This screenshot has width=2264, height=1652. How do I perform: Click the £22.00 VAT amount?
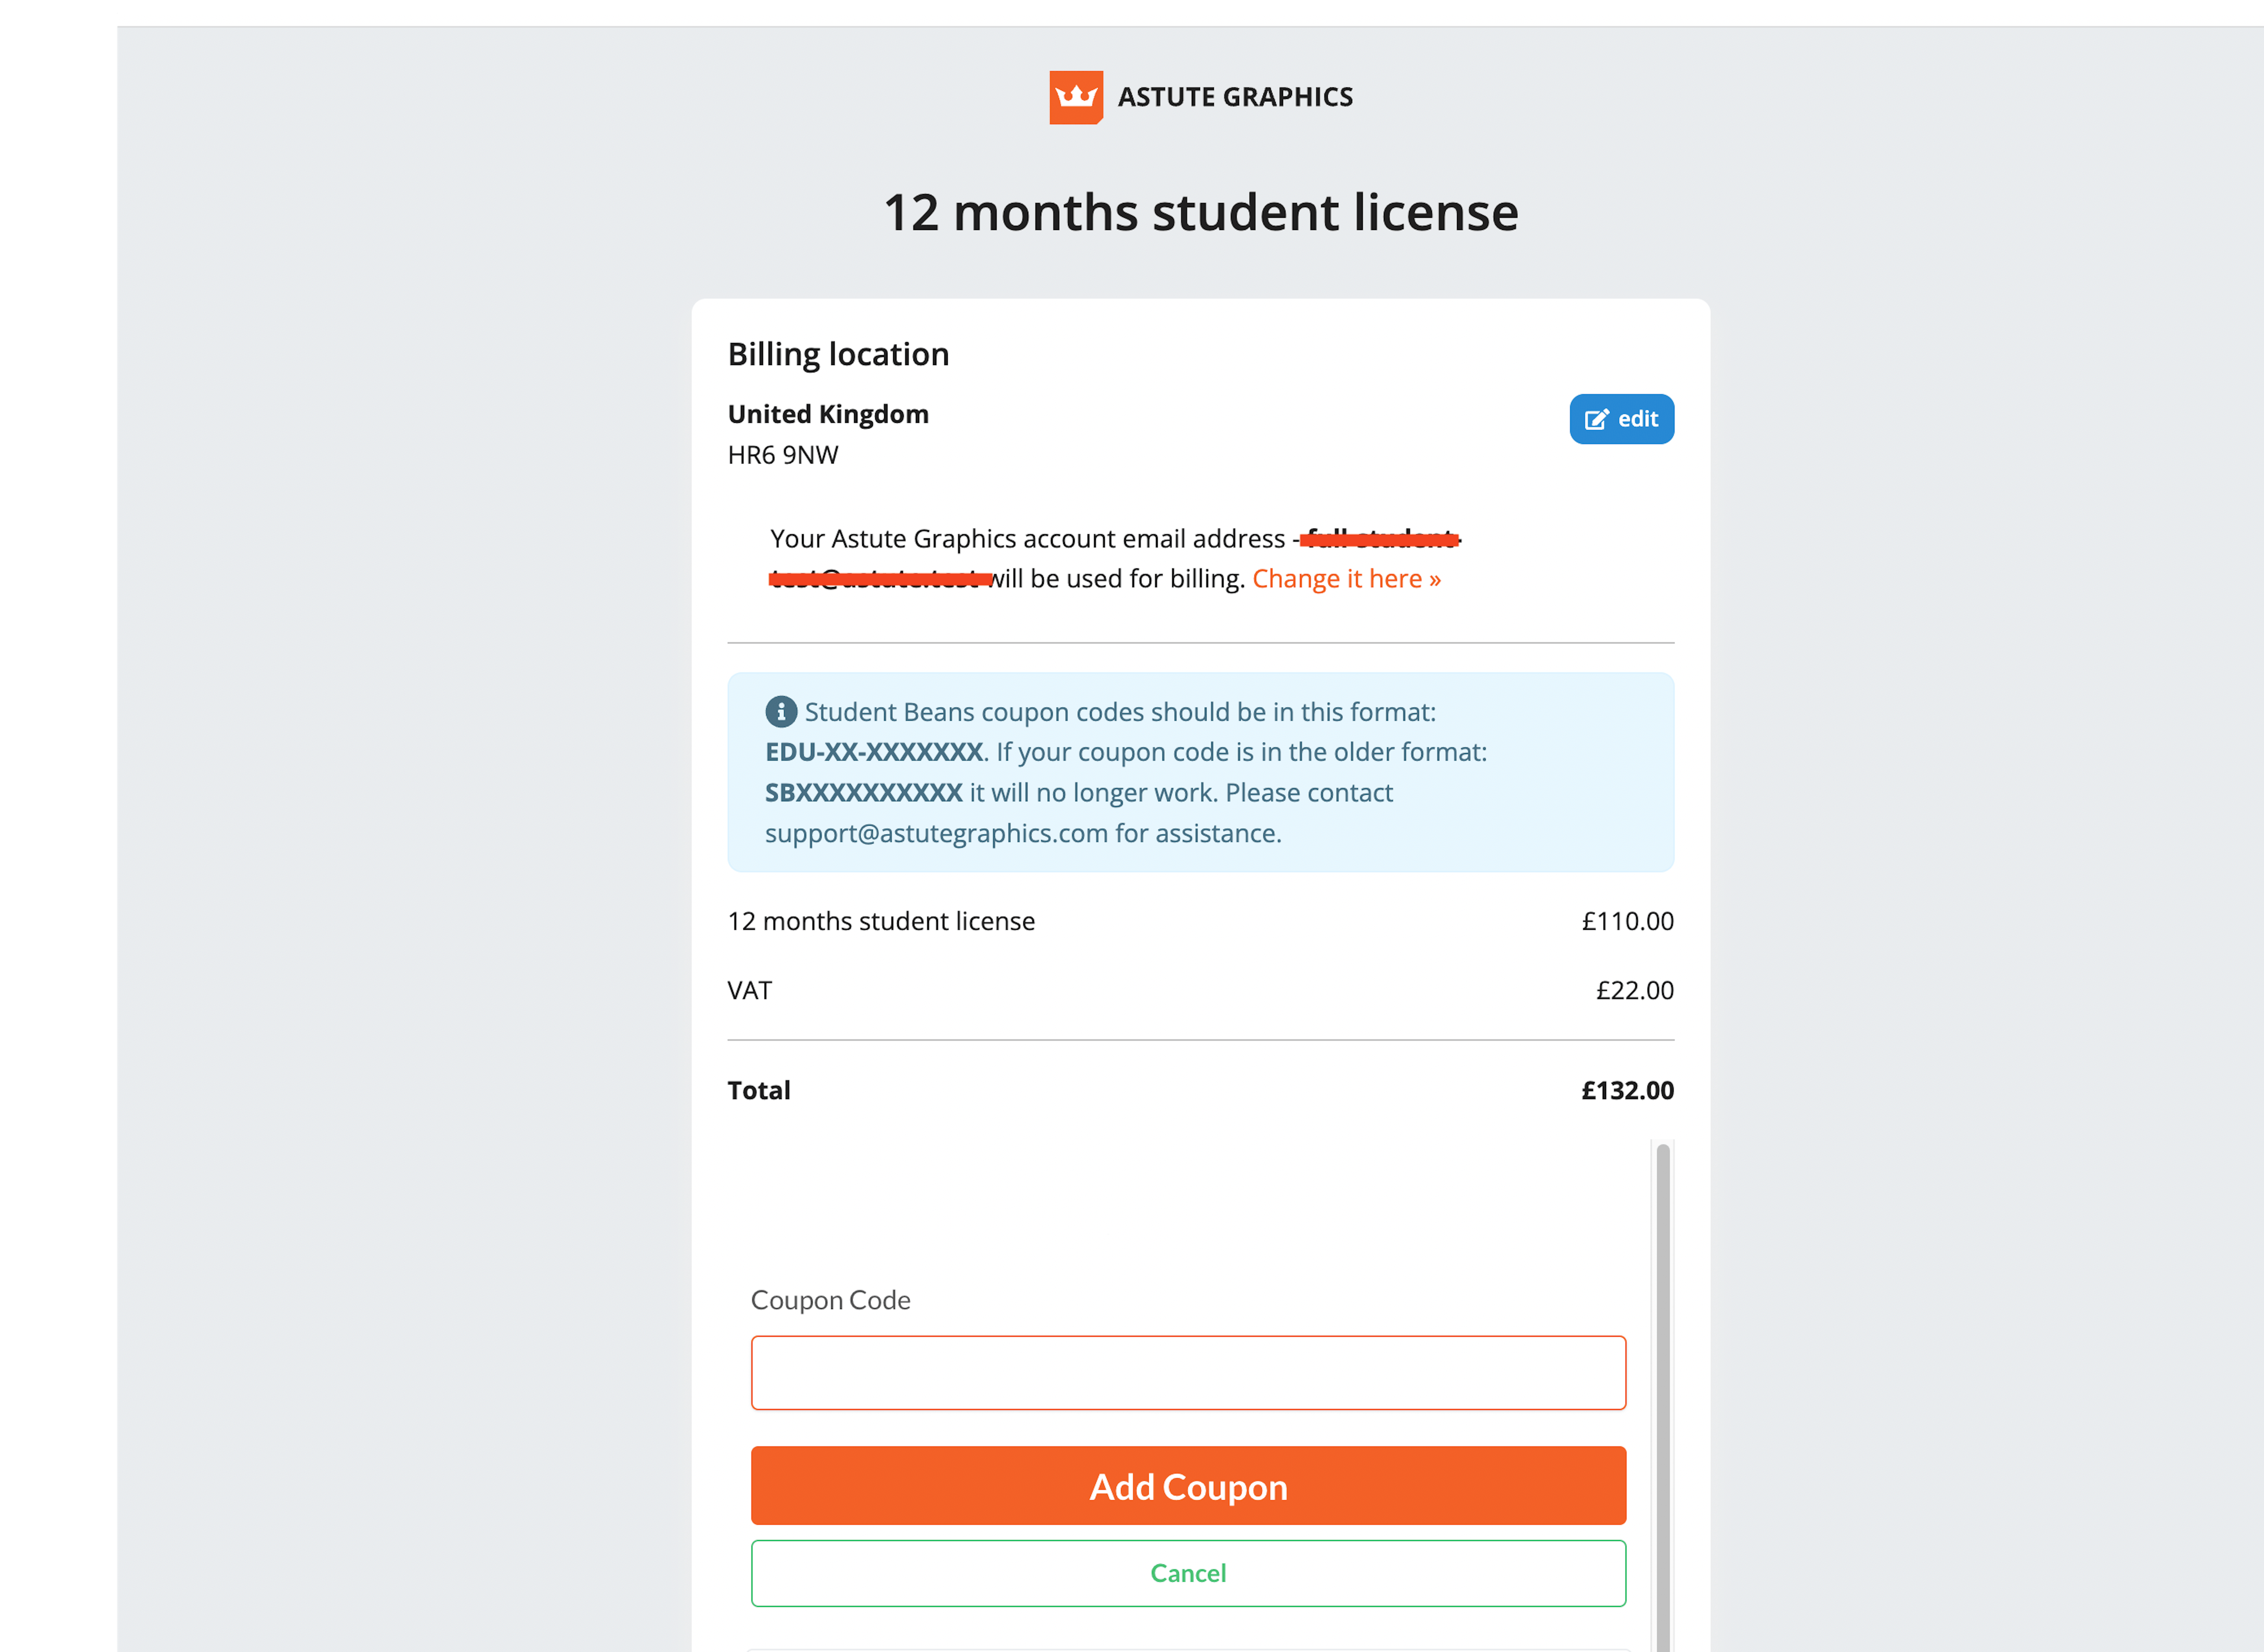pos(1634,990)
